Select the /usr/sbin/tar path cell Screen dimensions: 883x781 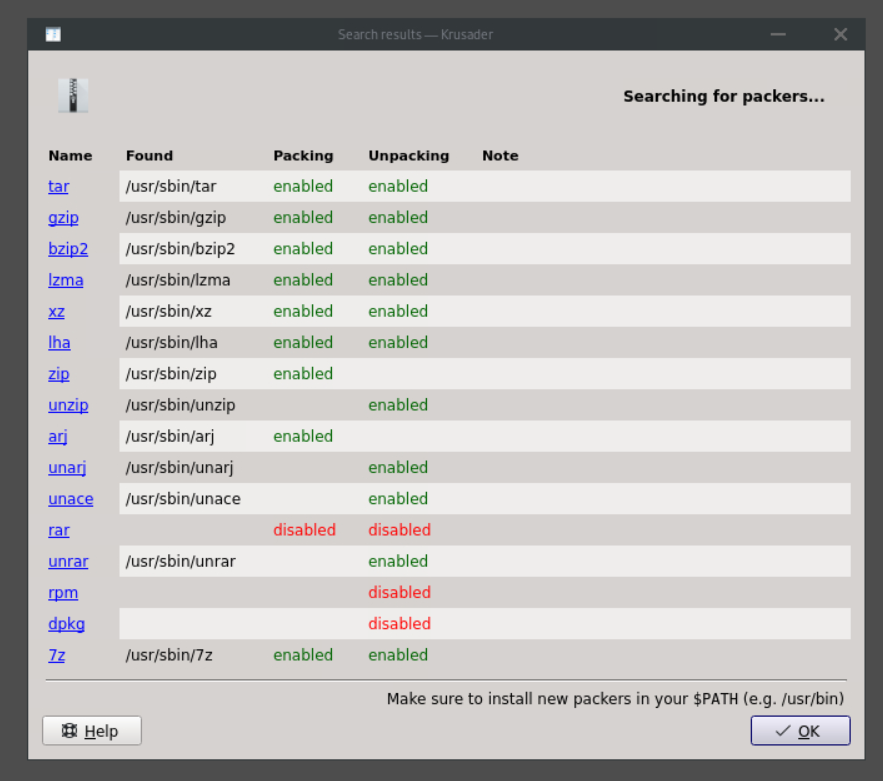[171, 186]
